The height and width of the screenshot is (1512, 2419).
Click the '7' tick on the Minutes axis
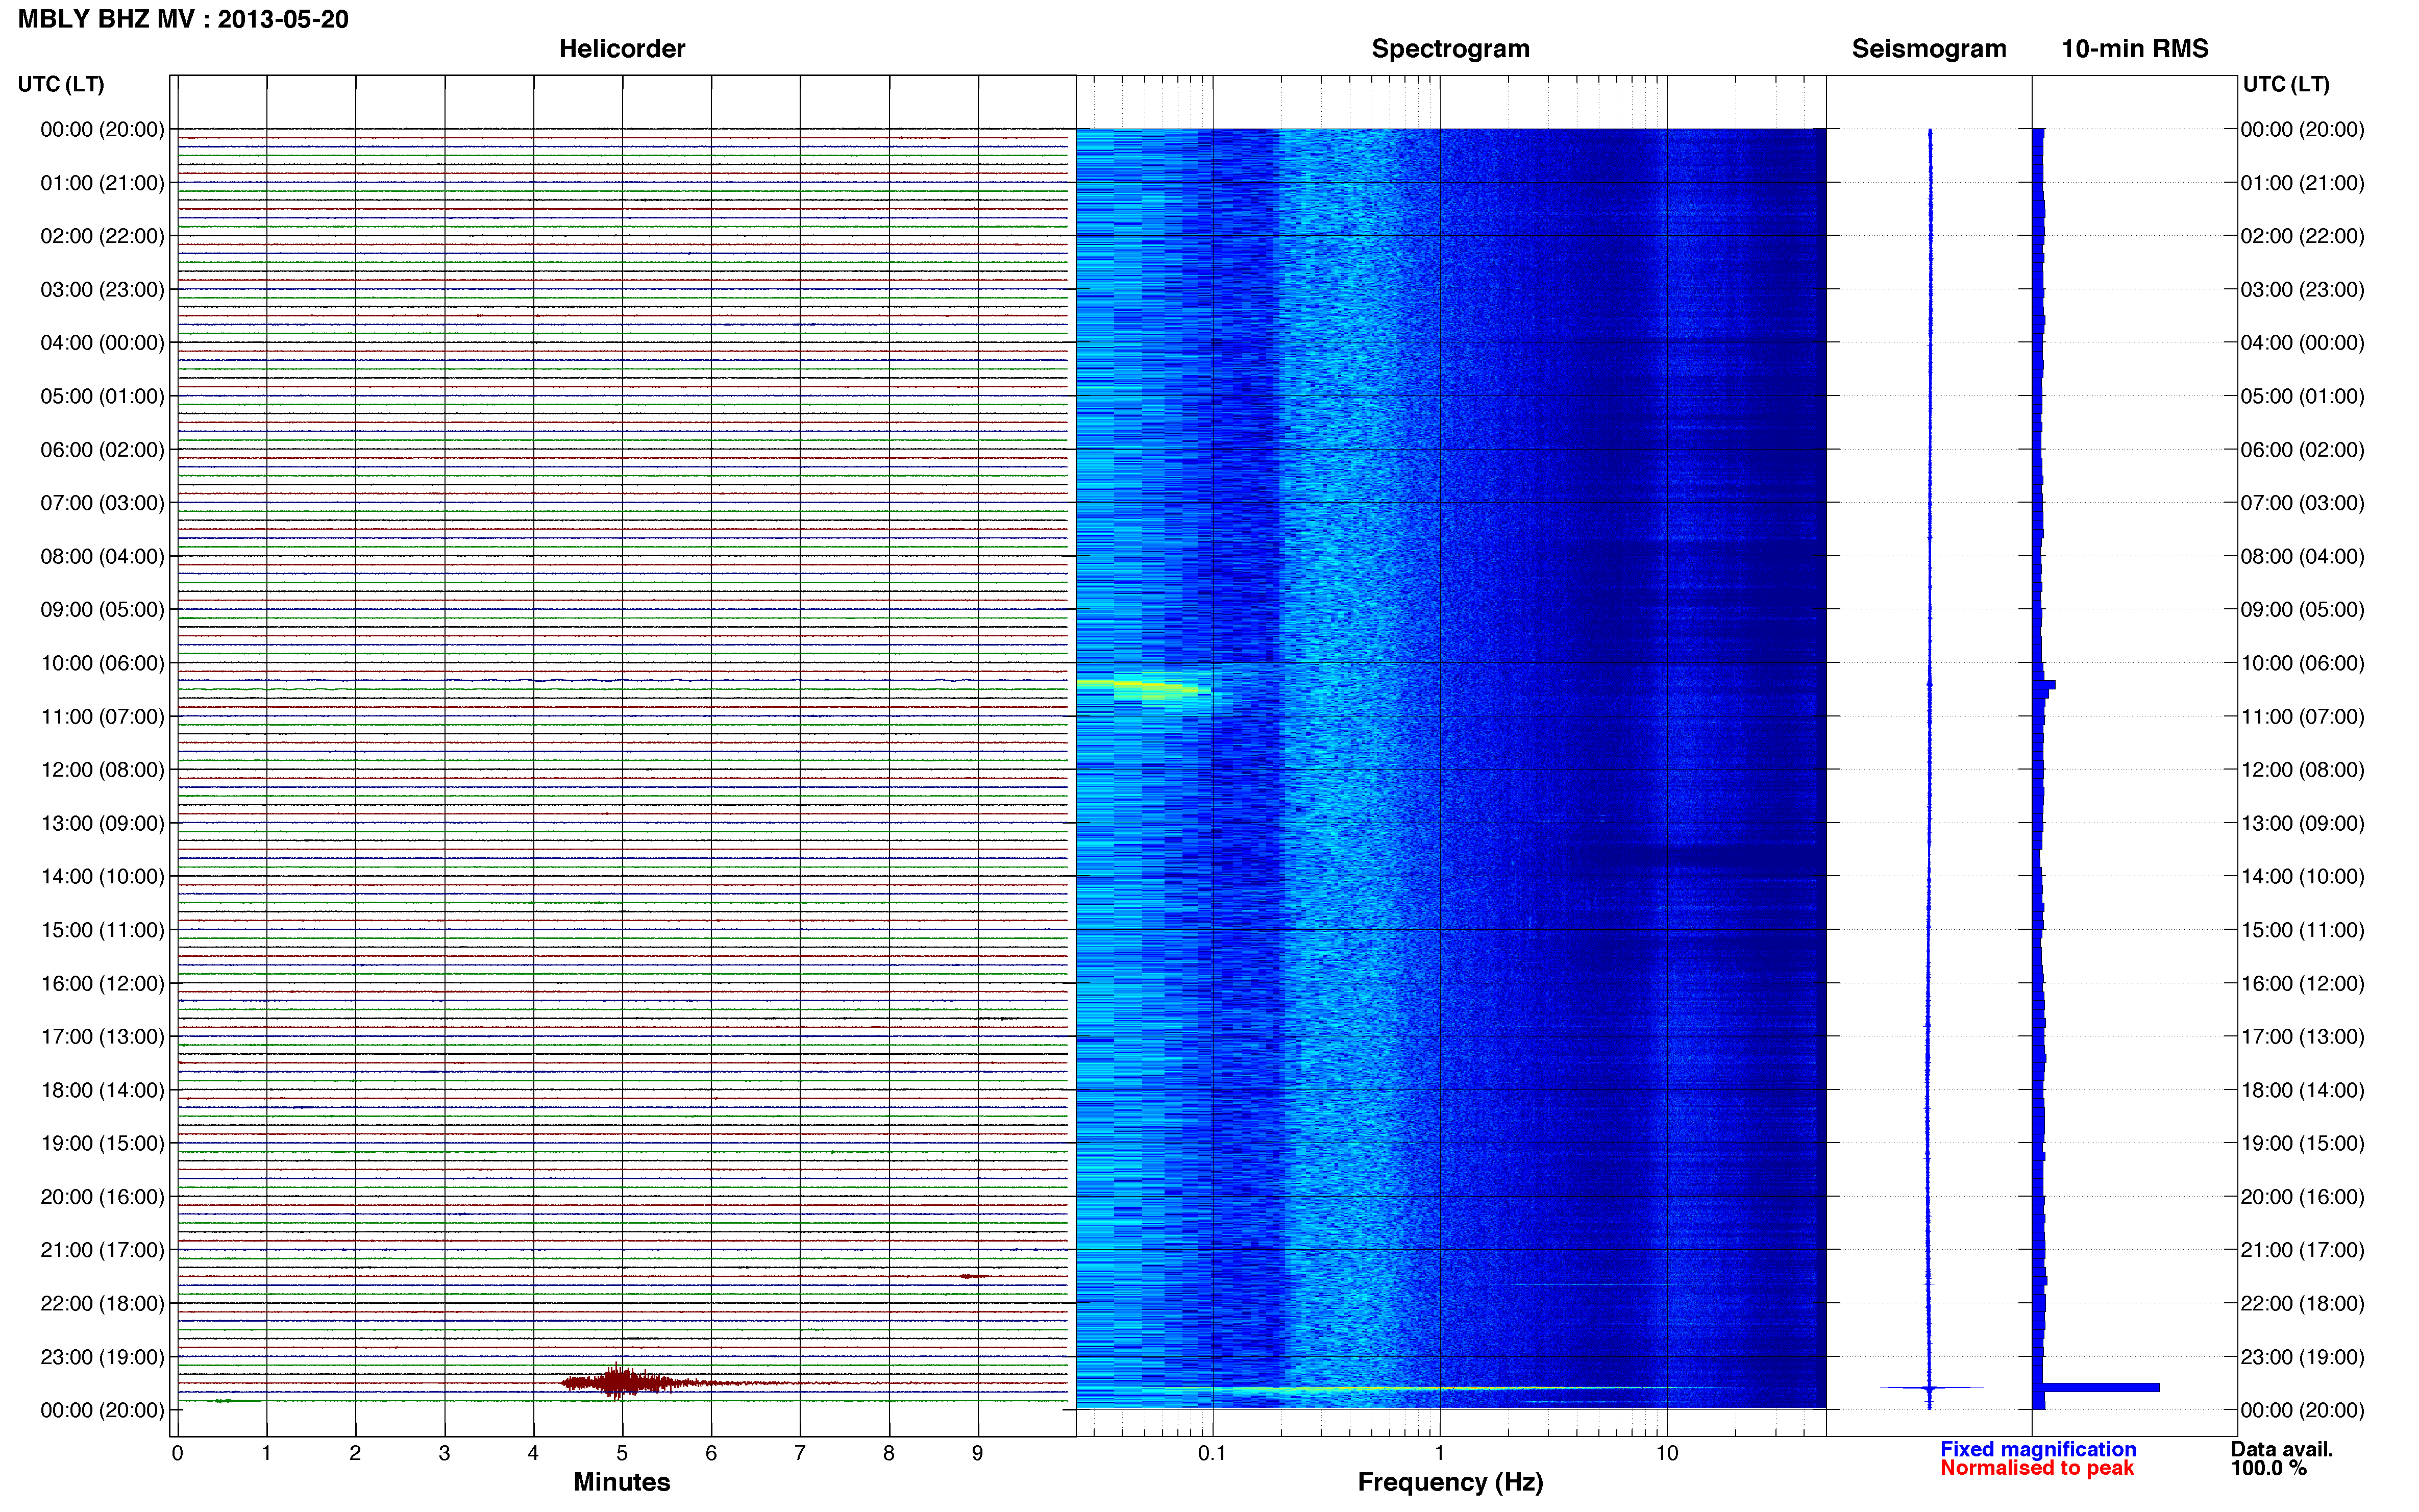coord(799,1454)
